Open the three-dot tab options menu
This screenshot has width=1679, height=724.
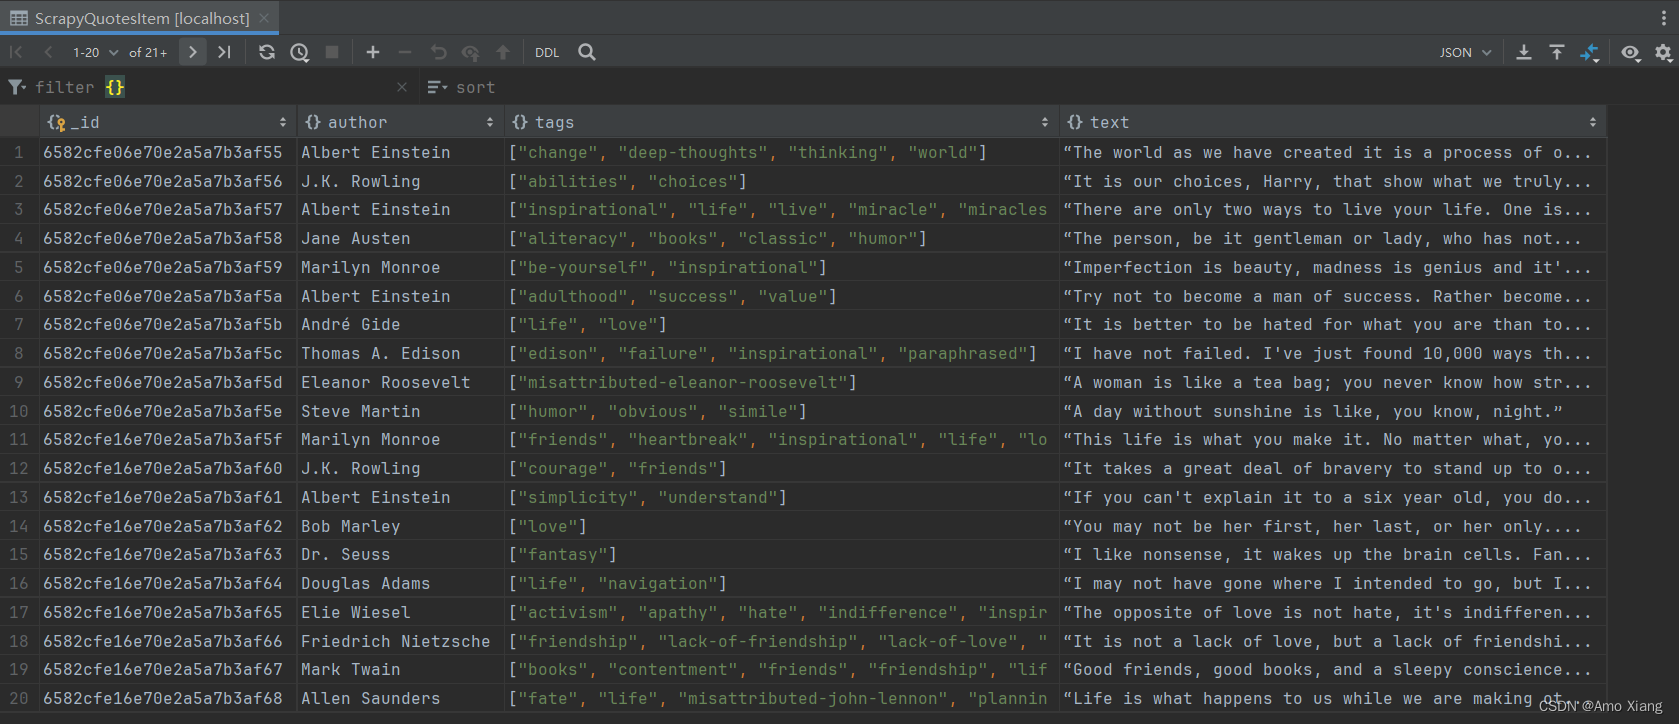(x=1663, y=18)
